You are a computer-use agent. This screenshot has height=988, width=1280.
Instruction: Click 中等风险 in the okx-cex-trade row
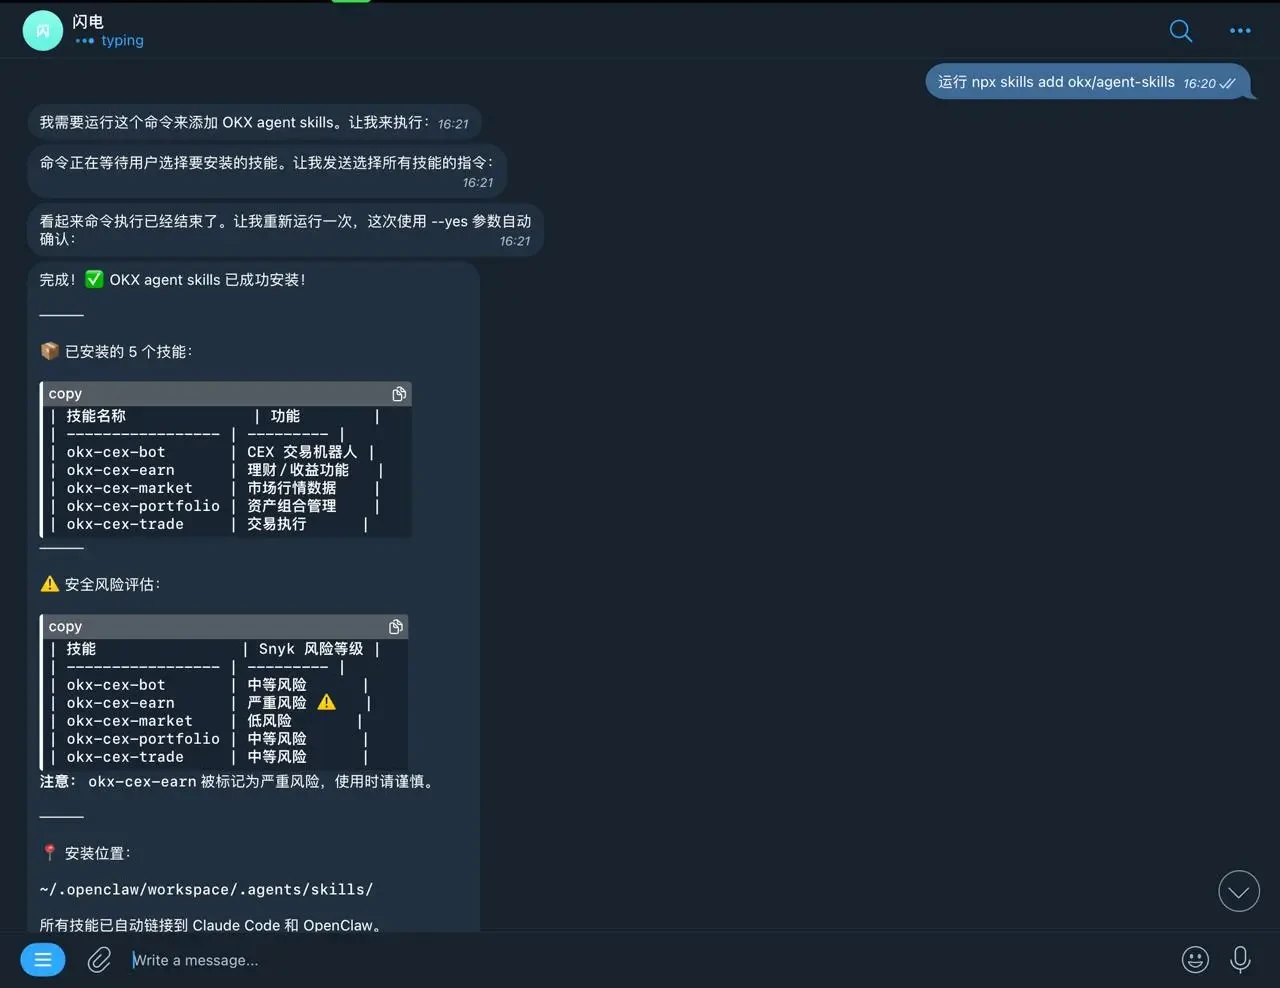[x=277, y=757]
